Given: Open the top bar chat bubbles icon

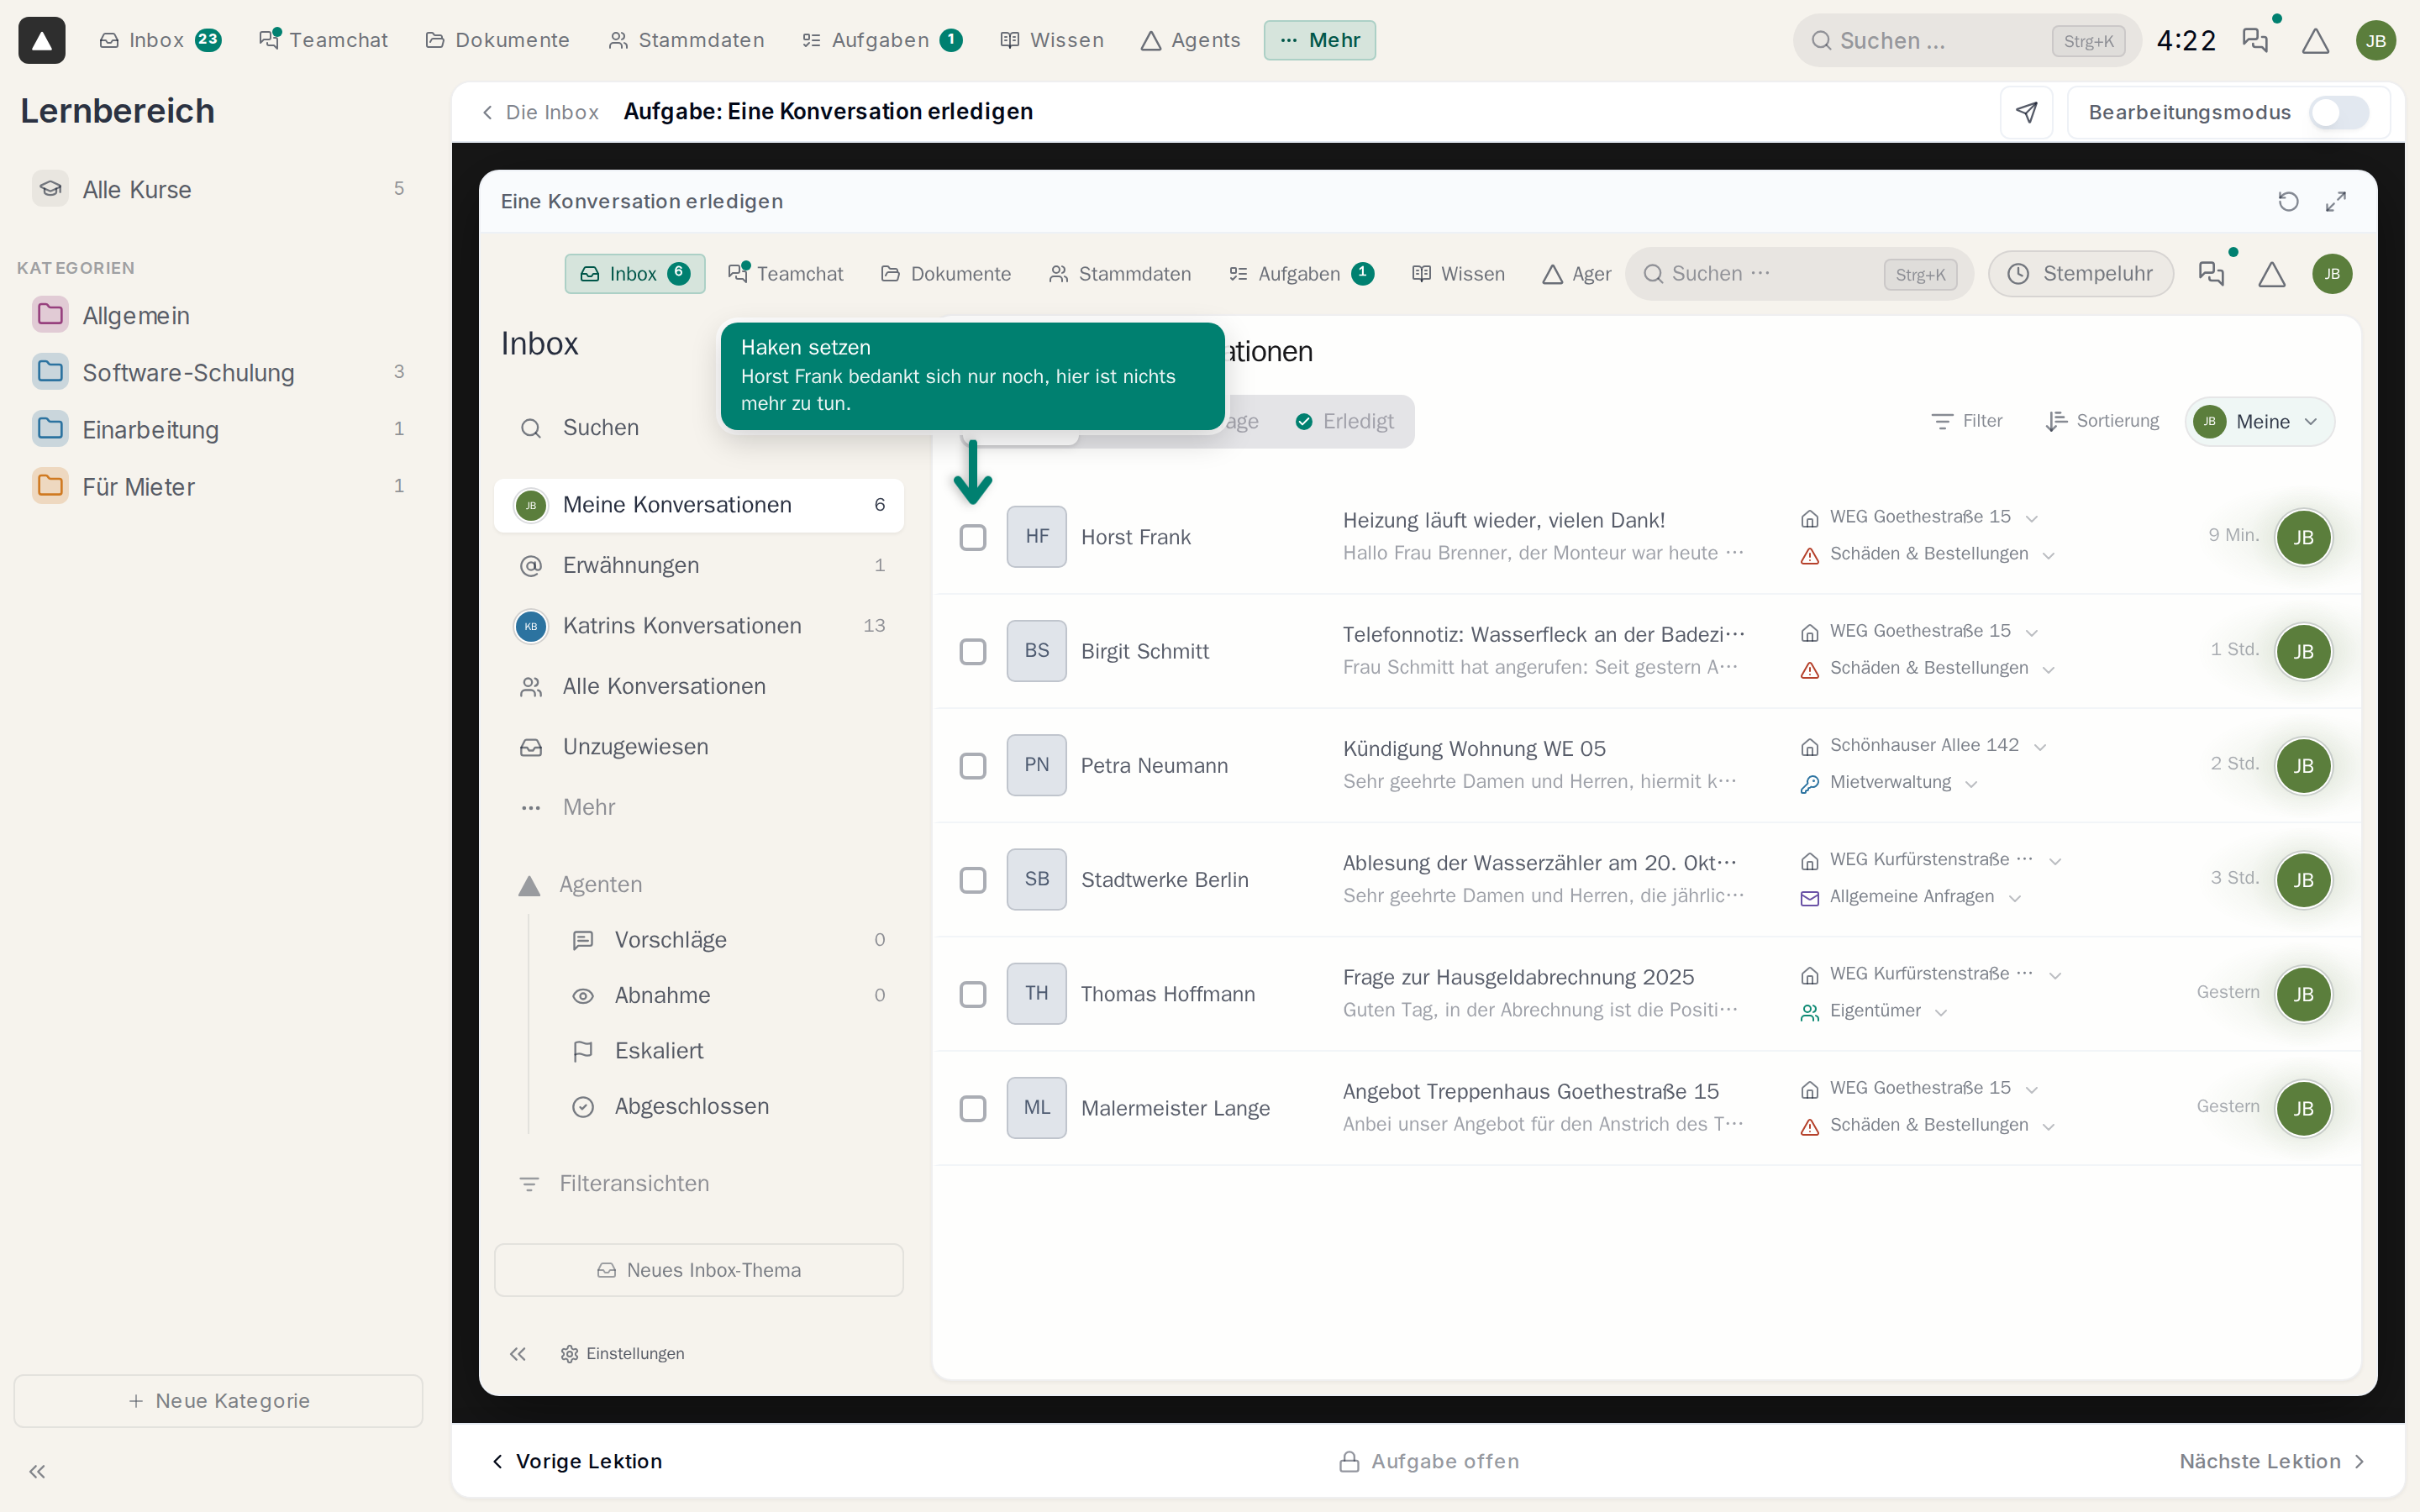Looking at the screenshot, I should pos(2255,40).
